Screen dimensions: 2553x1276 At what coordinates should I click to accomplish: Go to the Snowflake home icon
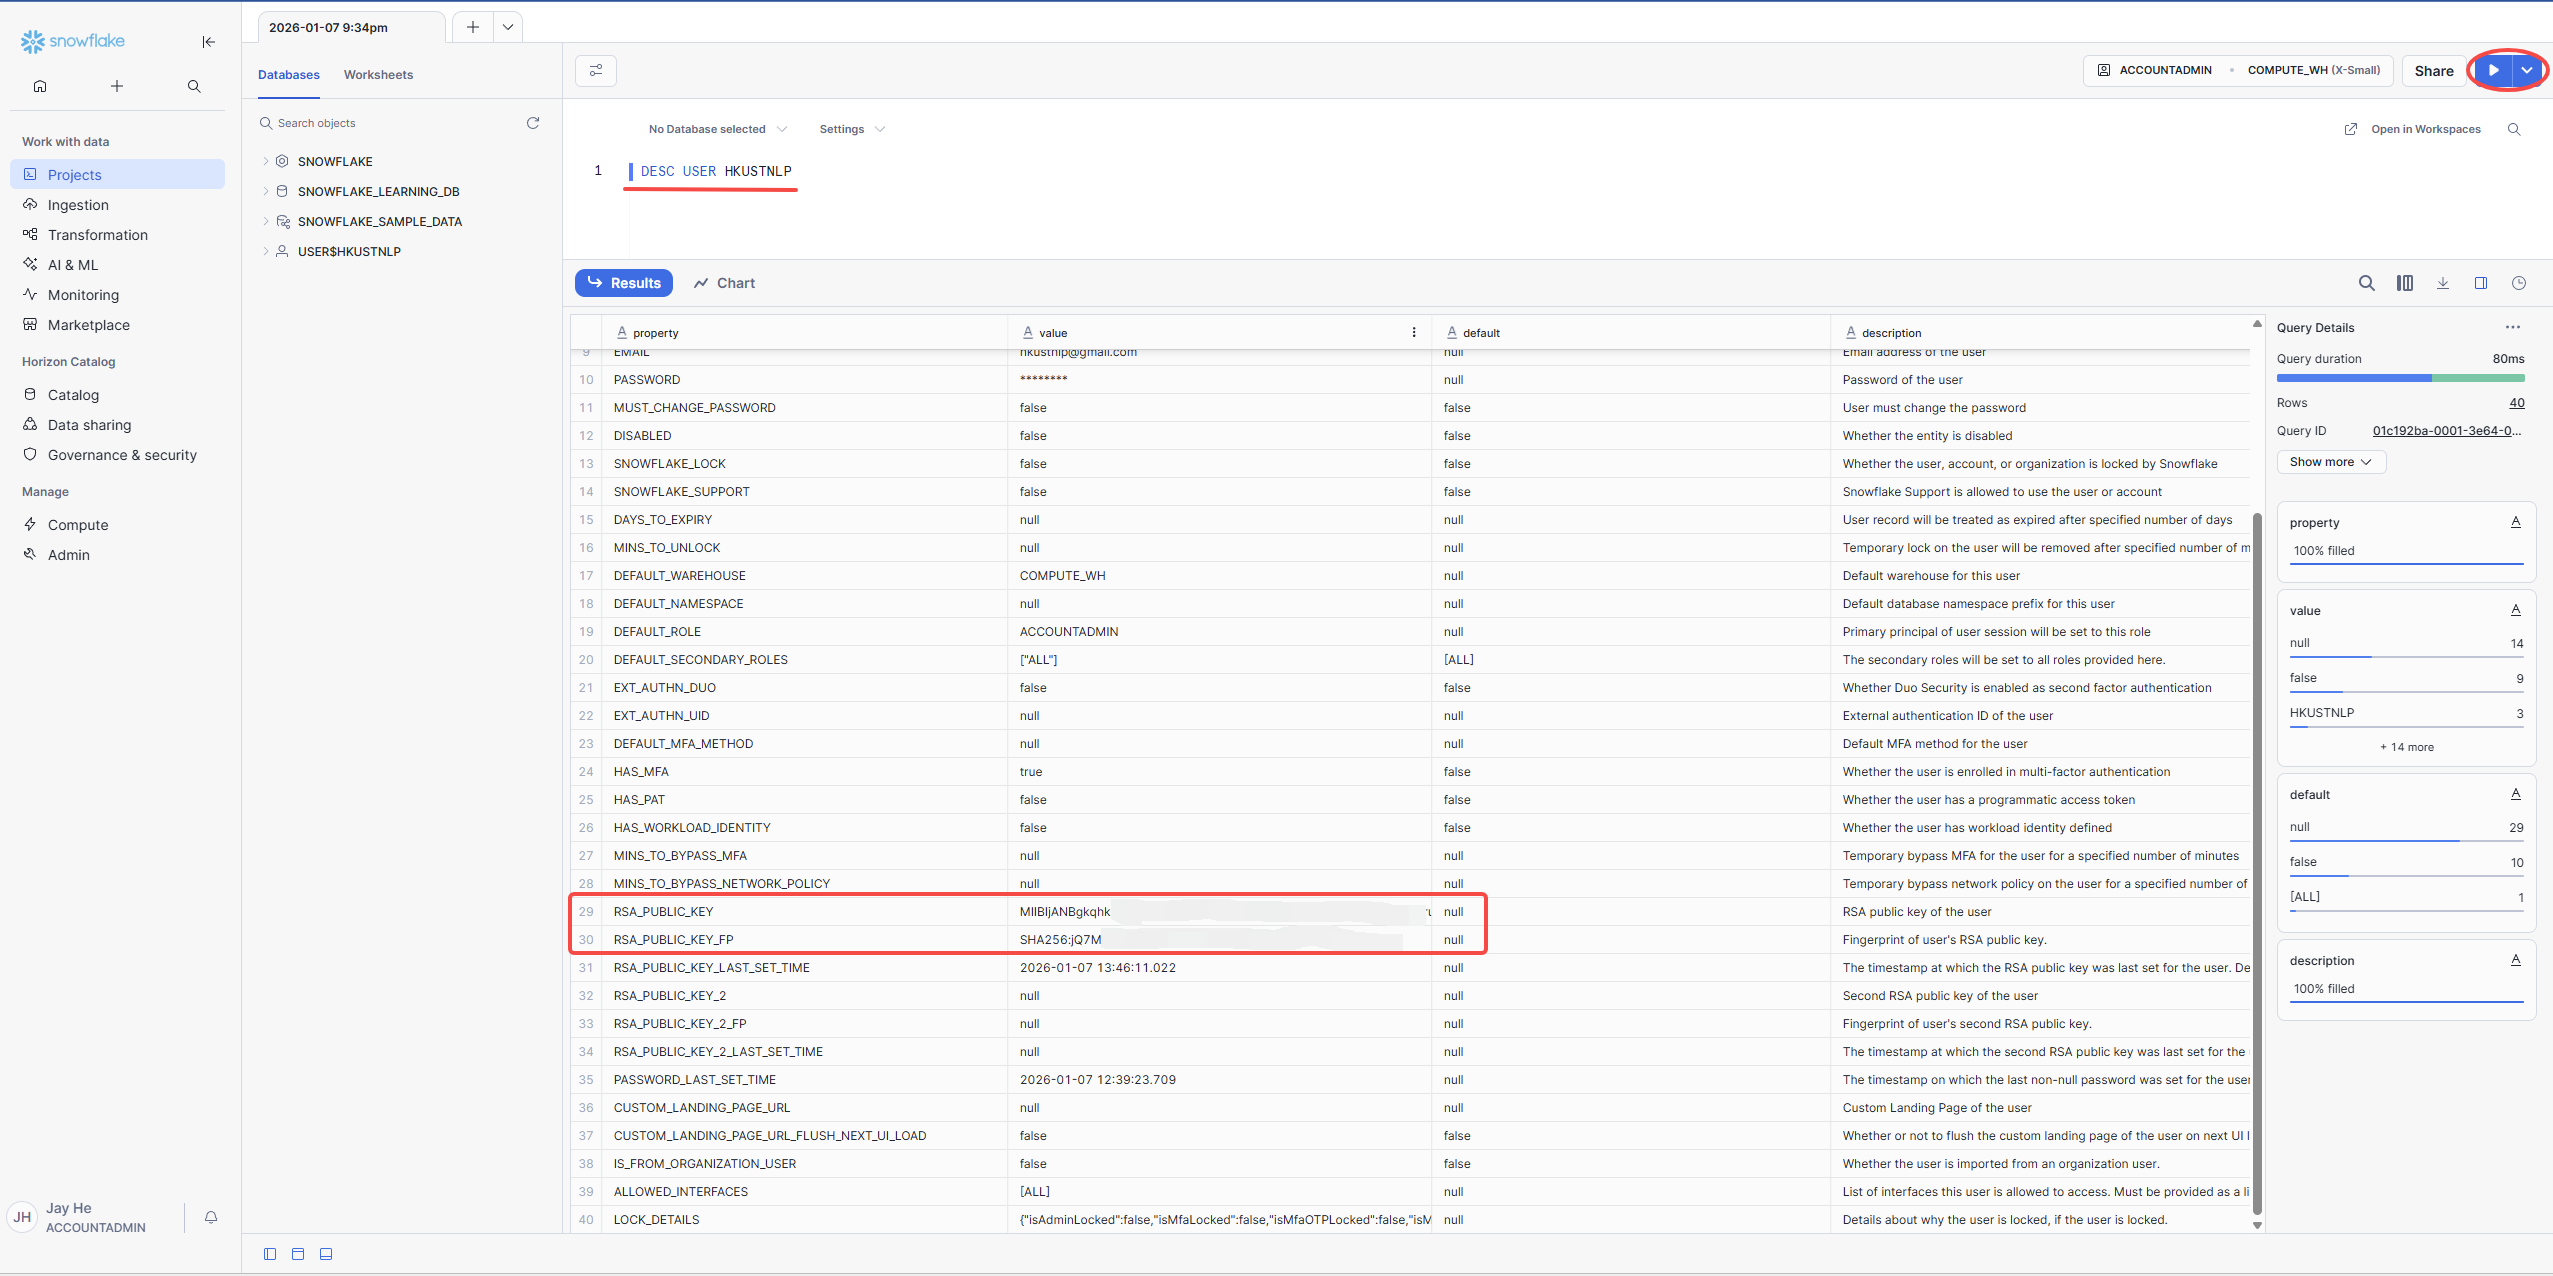pos(40,86)
